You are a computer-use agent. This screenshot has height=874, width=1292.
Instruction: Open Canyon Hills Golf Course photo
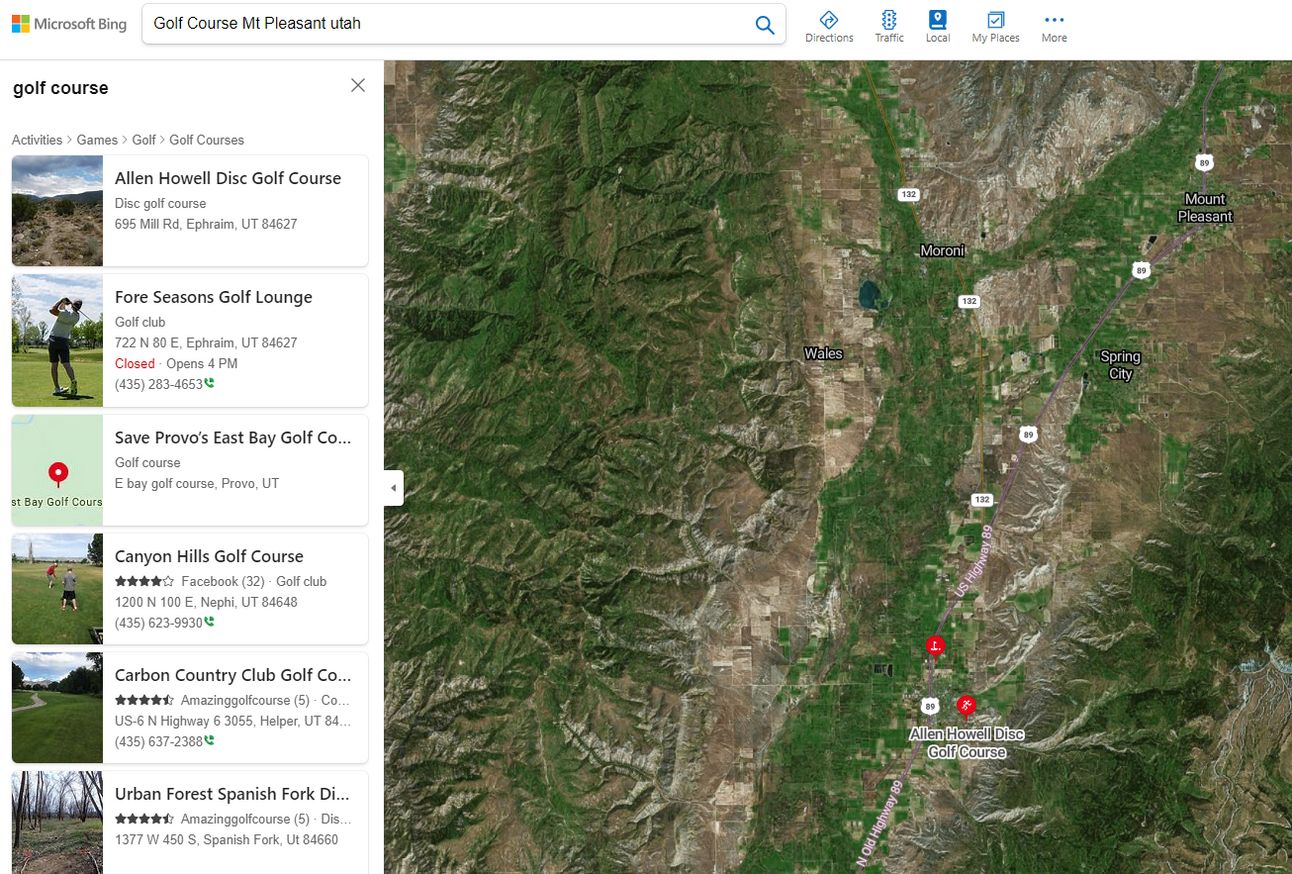click(57, 589)
